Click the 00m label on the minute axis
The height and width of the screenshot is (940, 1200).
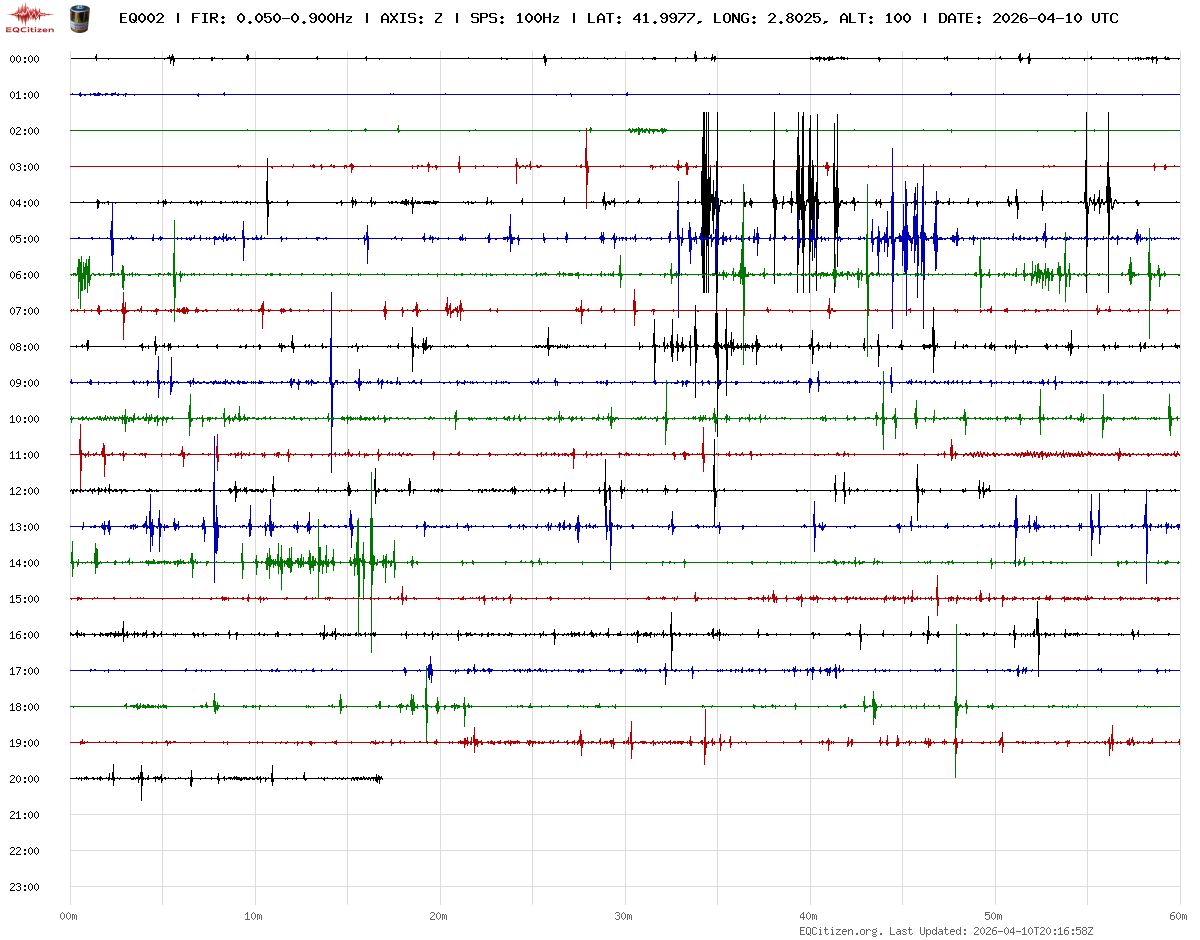[69, 916]
